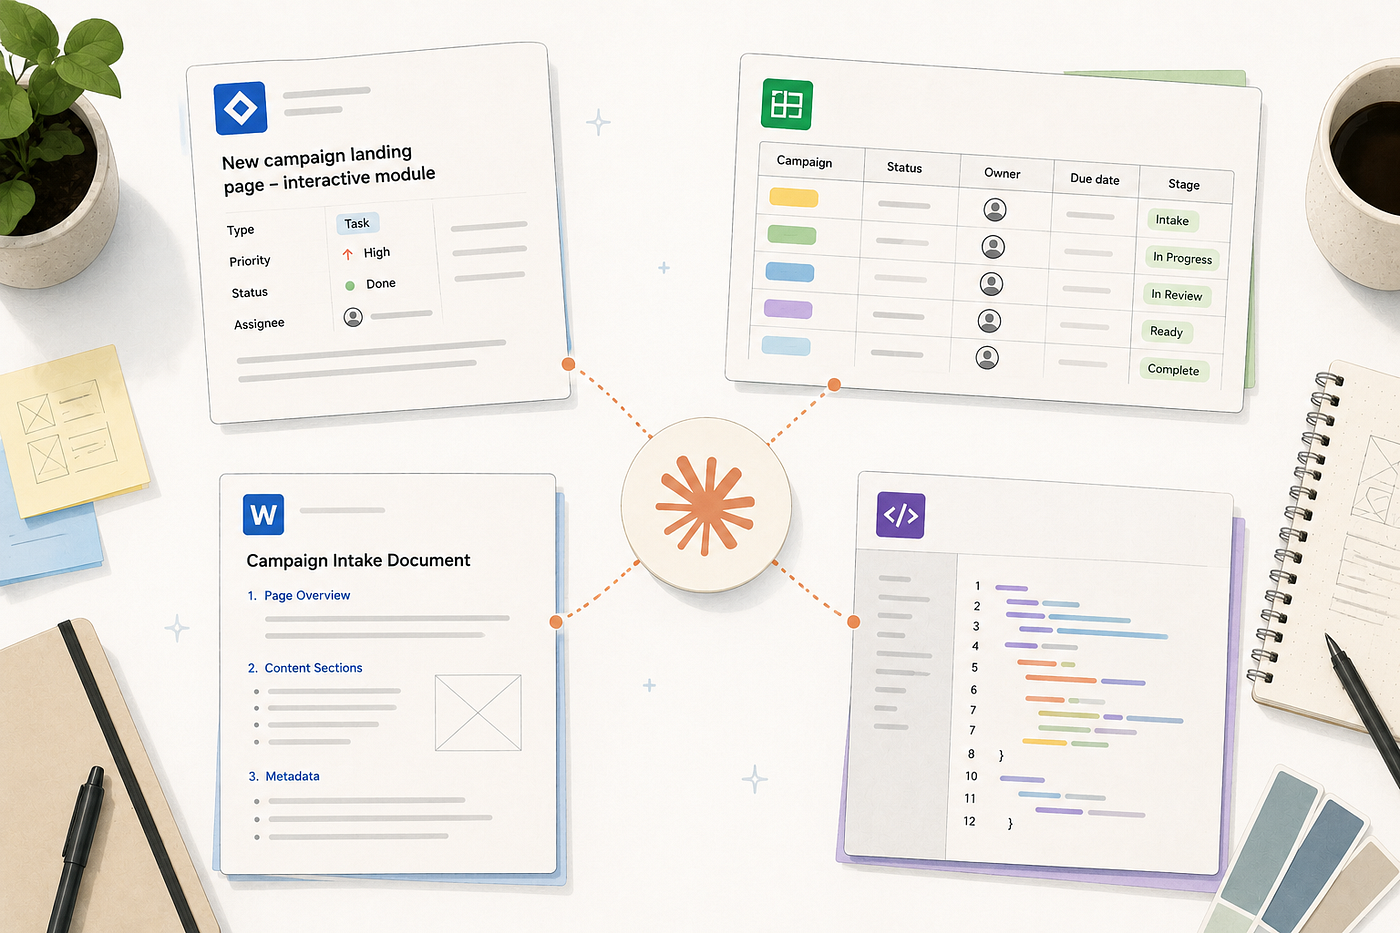Click the image placeholder in the intake document

[x=478, y=713]
